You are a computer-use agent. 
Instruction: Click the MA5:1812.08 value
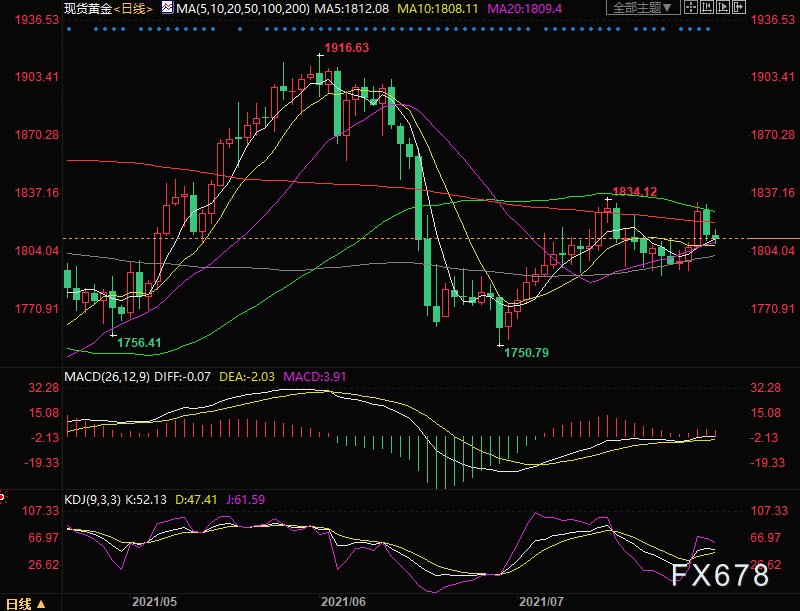pos(351,9)
